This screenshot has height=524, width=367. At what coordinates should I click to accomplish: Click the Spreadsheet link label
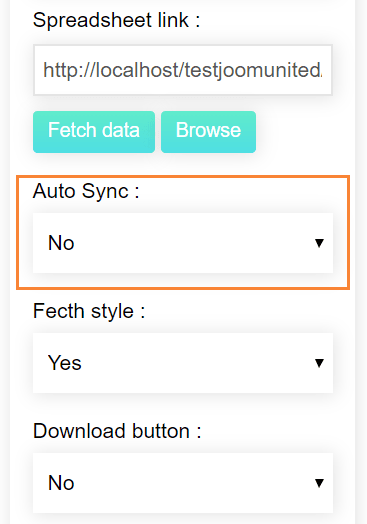117,20
